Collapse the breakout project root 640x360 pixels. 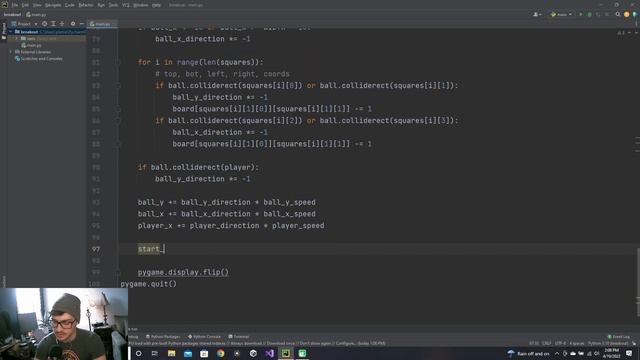[x=11, y=31]
